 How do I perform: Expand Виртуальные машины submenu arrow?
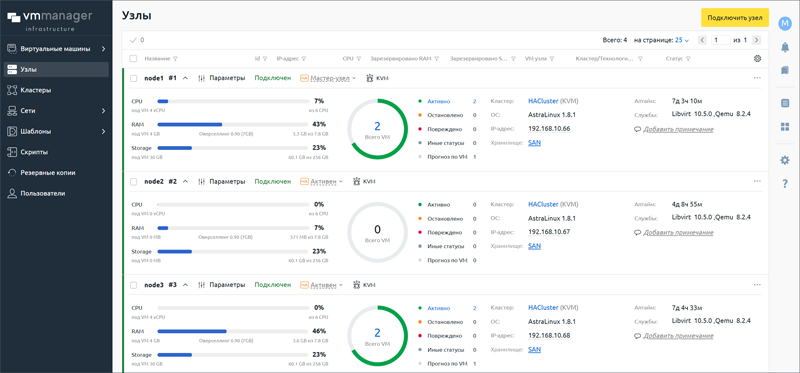click(x=103, y=49)
